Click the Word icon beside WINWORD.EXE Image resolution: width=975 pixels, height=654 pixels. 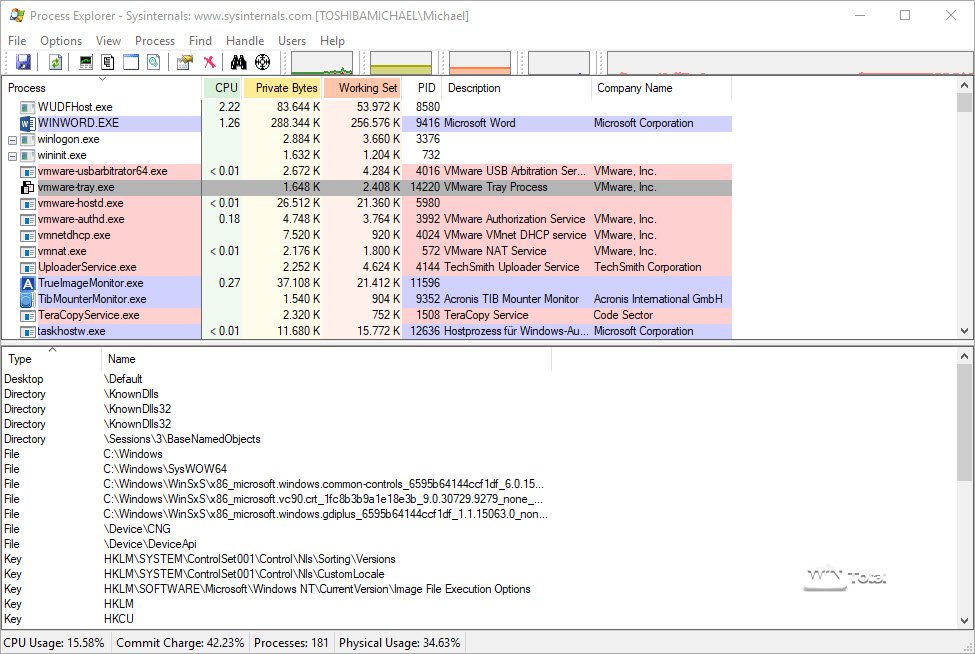point(27,123)
